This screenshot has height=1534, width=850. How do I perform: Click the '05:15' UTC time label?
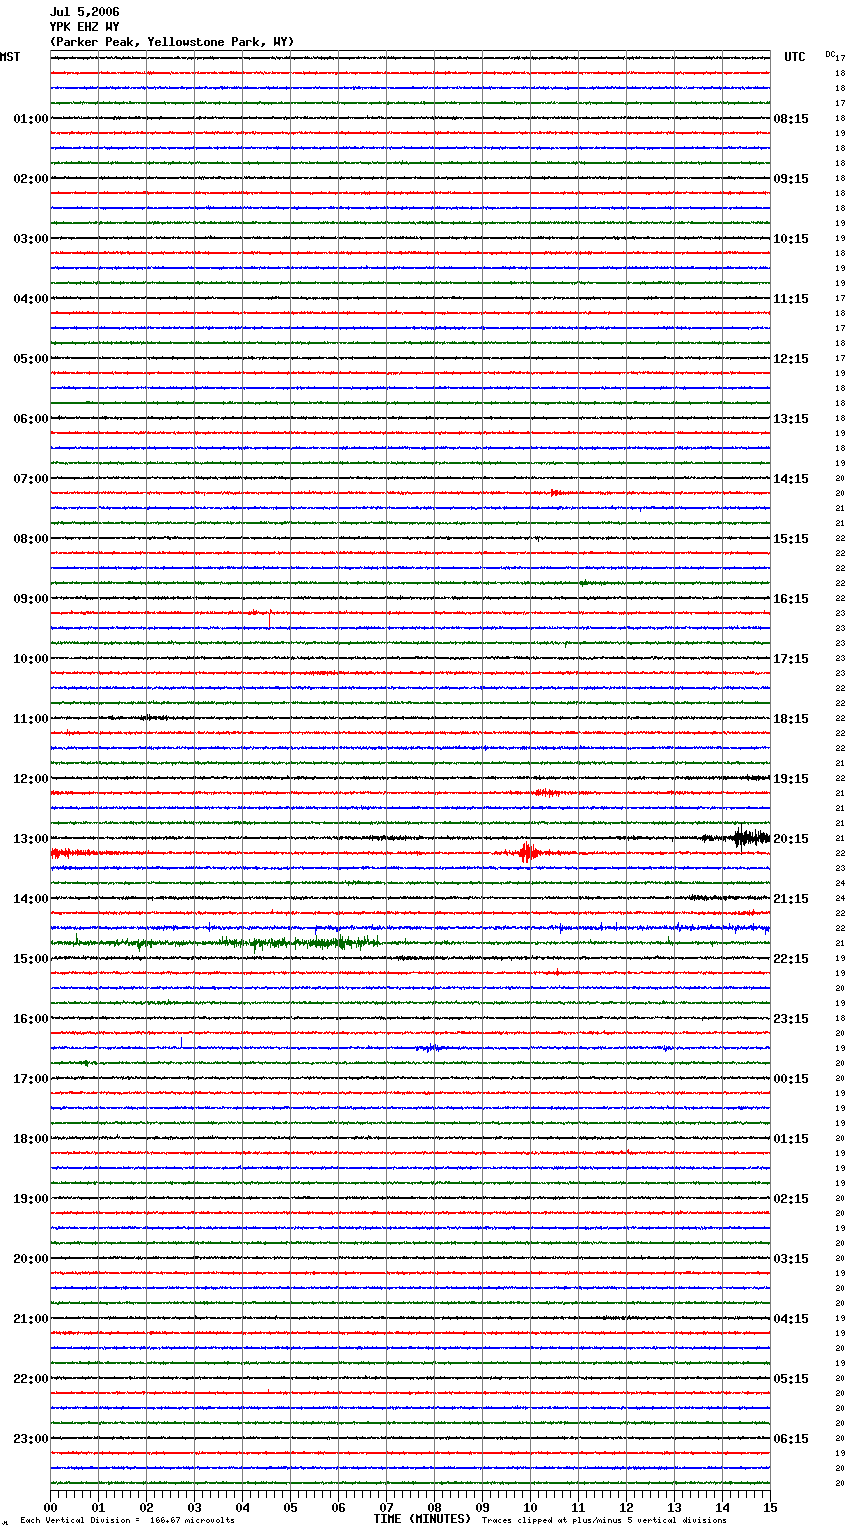point(791,1379)
